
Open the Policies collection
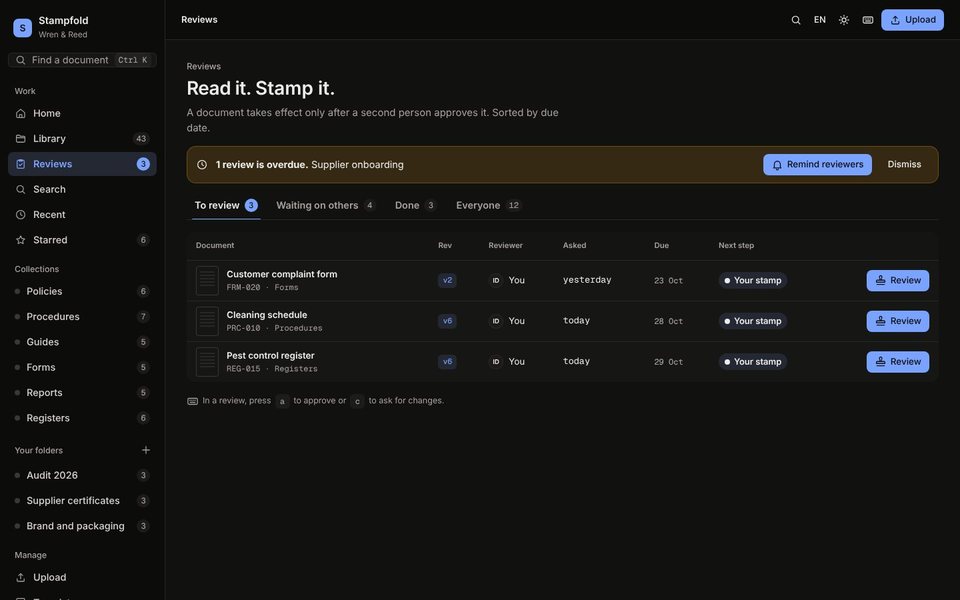pyautogui.click(x=82, y=291)
